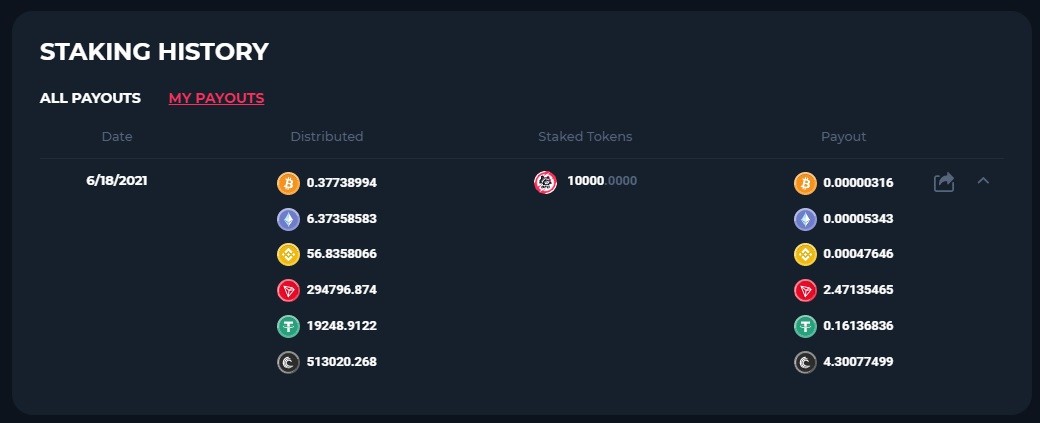This screenshot has width=1040, height=423.
Task: Click the Bitcoin icon in Distributed column
Action: pos(288,183)
